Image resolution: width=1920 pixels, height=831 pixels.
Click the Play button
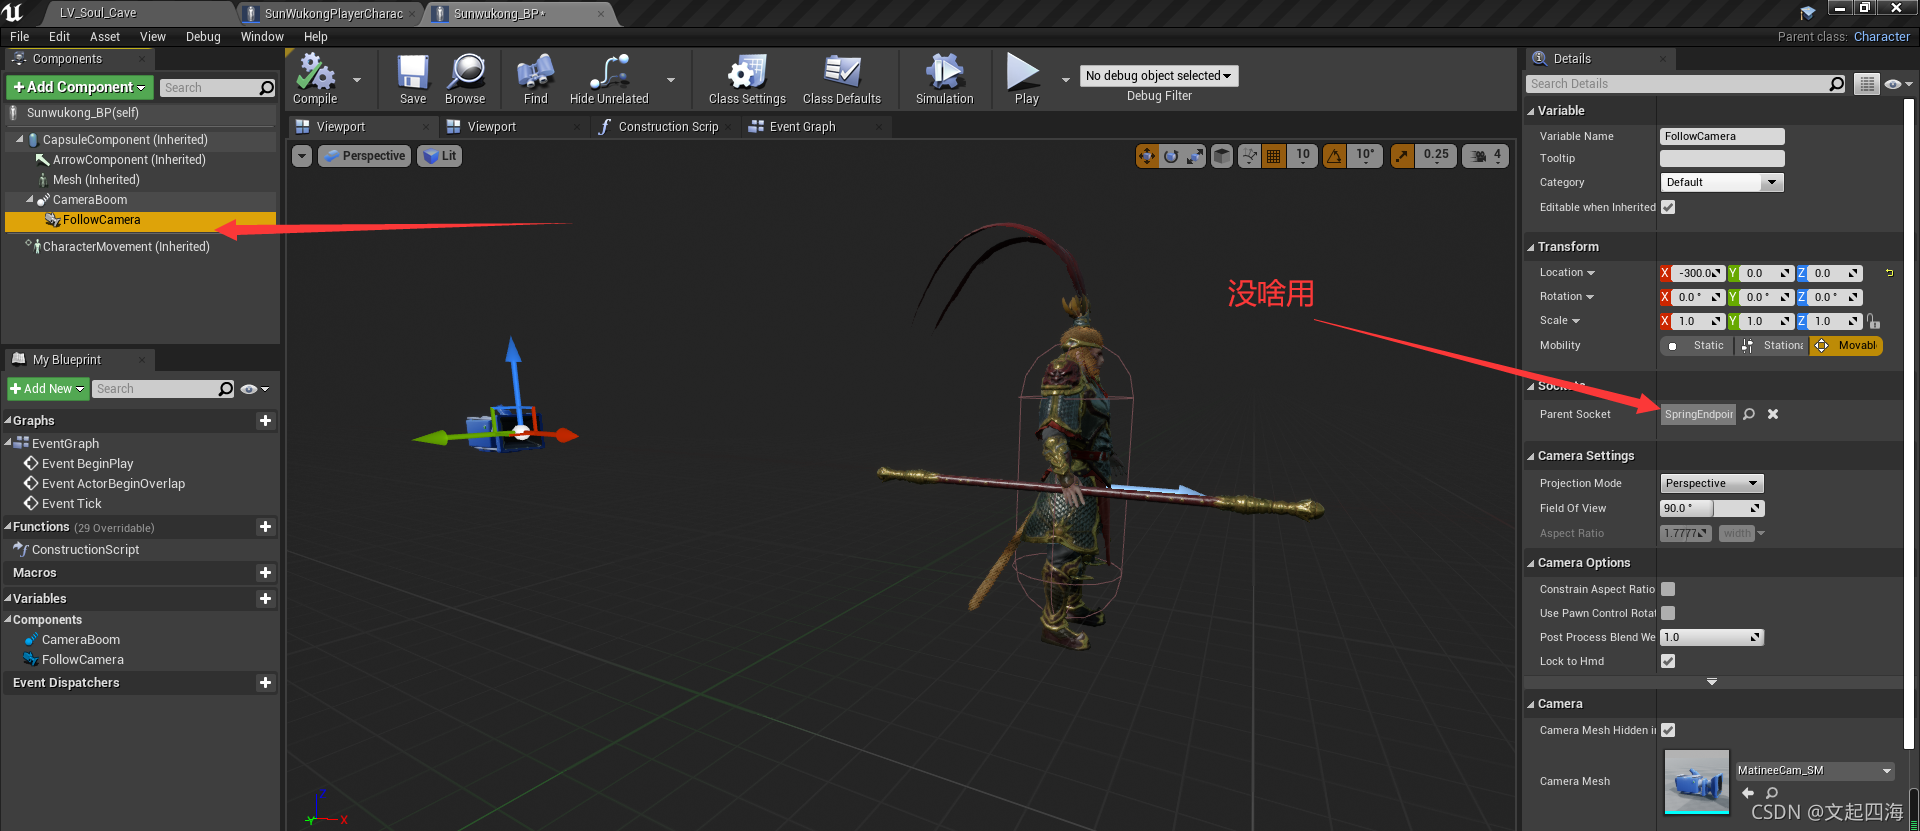click(x=1026, y=79)
